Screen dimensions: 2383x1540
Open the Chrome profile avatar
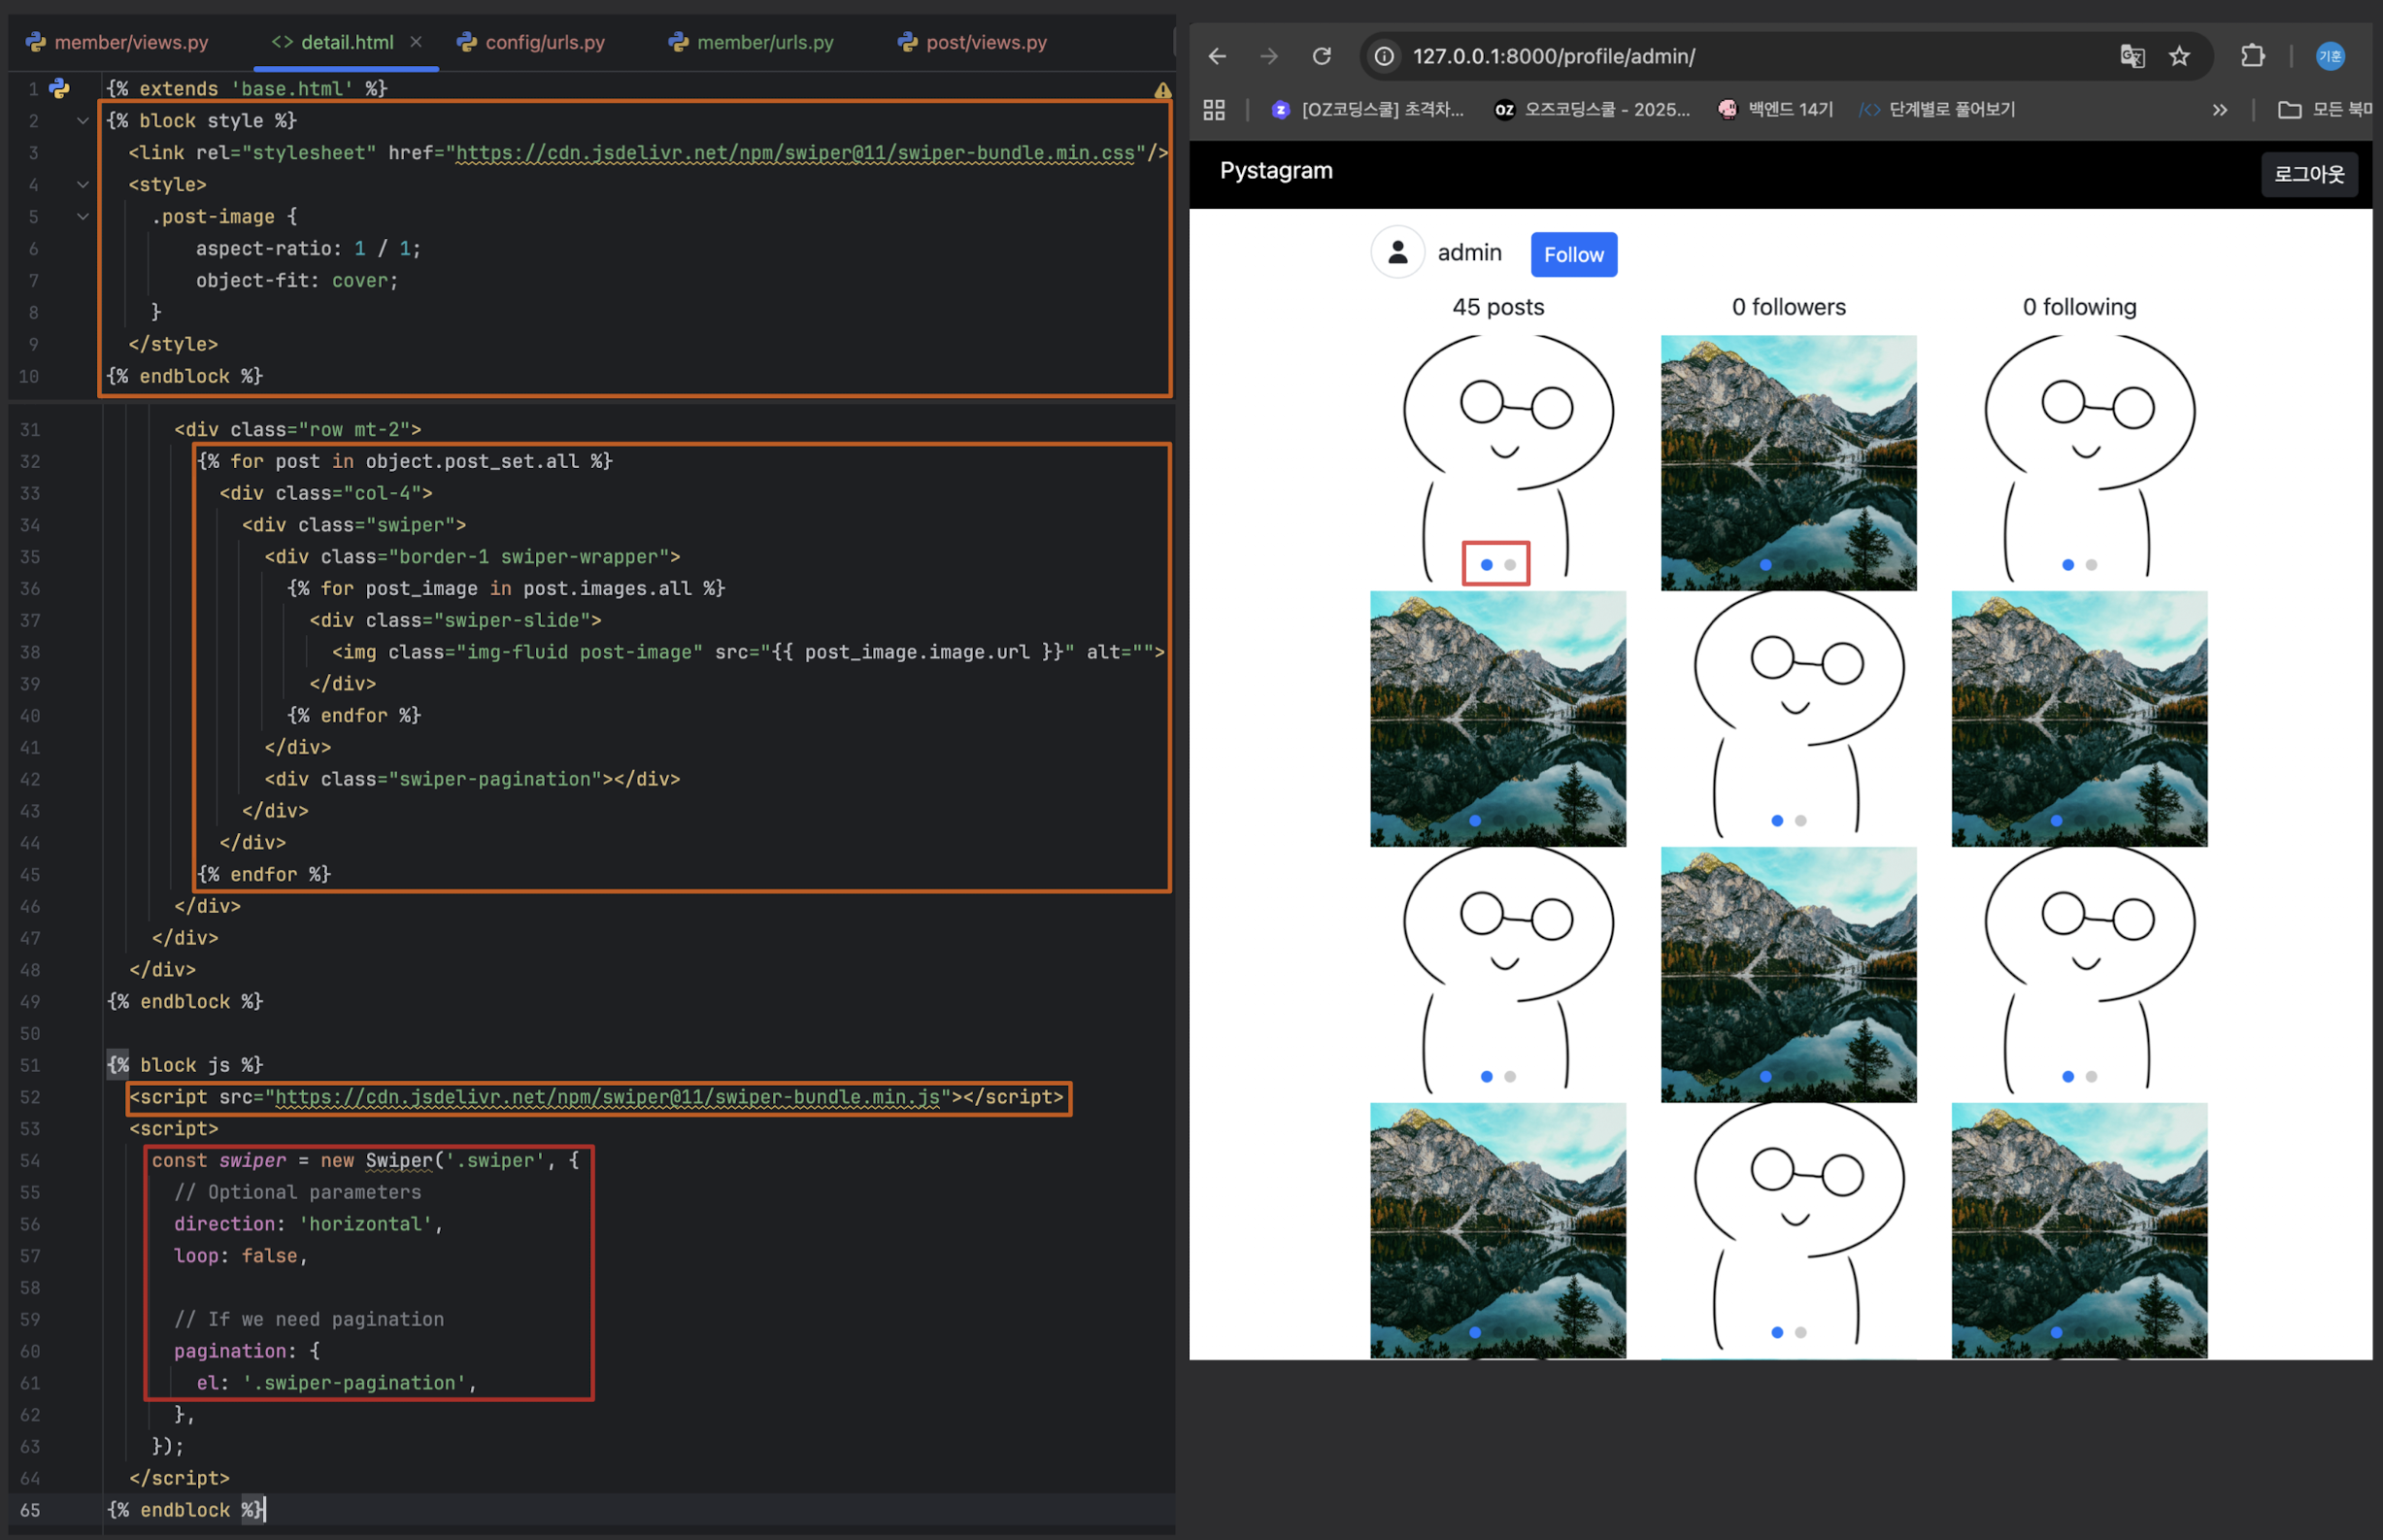(2330, 56)
